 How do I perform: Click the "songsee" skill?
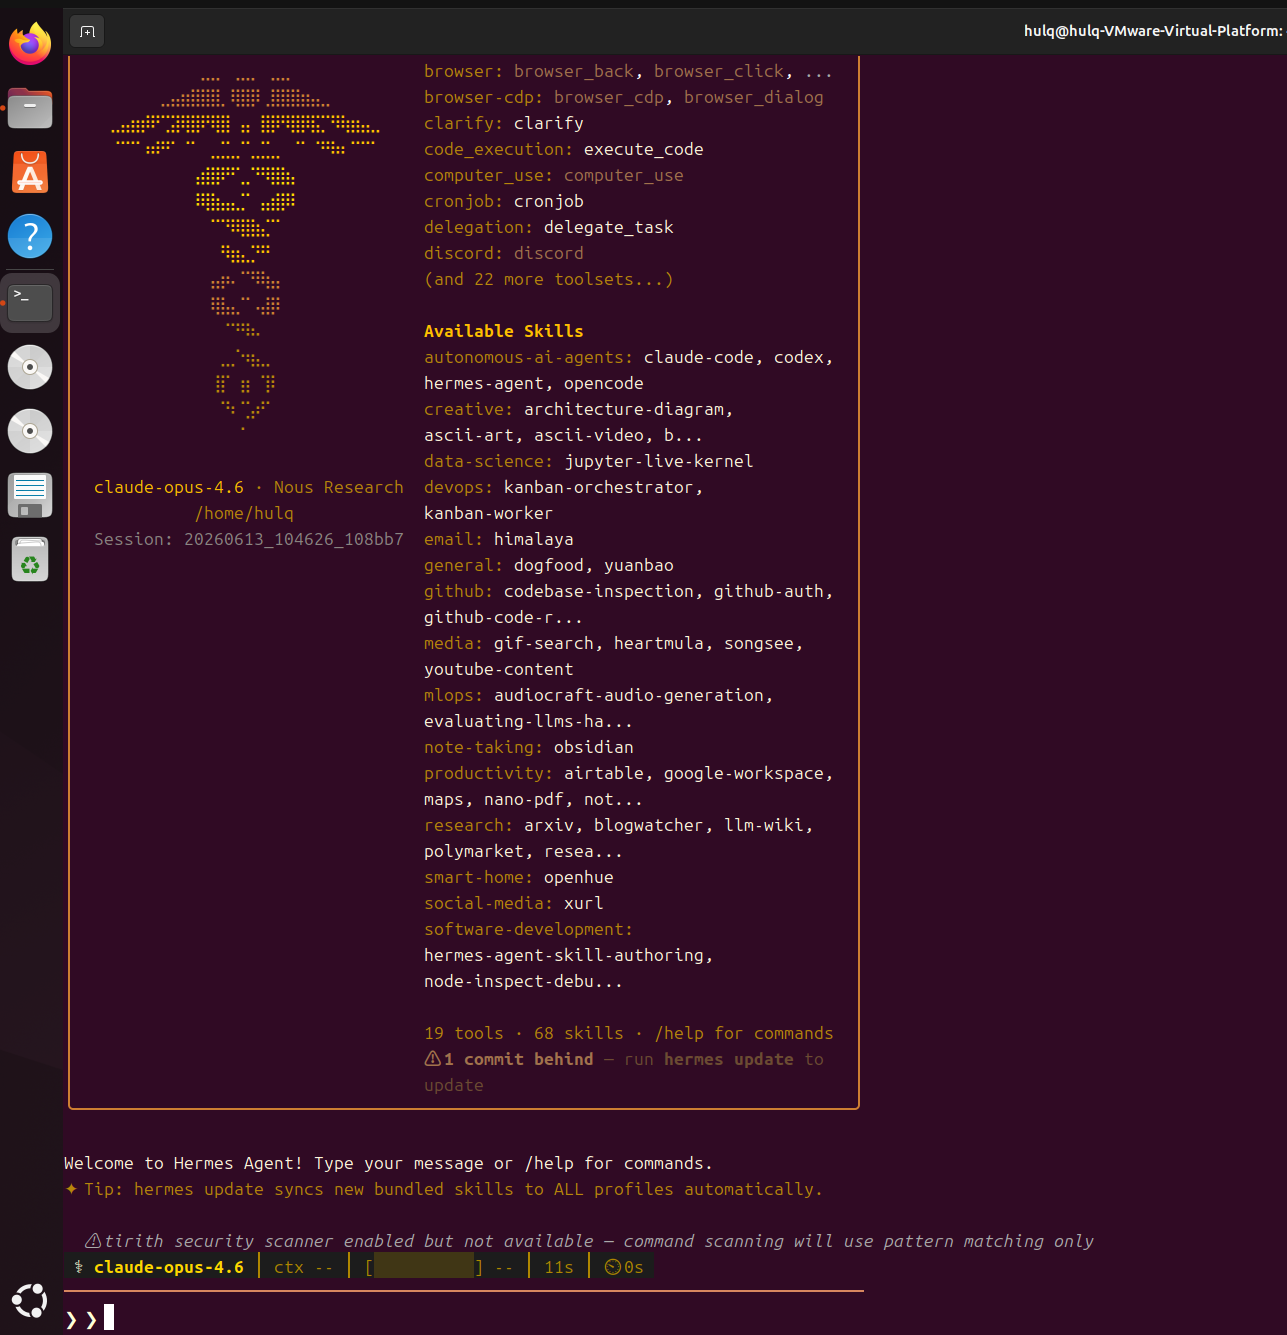[759, 643]
